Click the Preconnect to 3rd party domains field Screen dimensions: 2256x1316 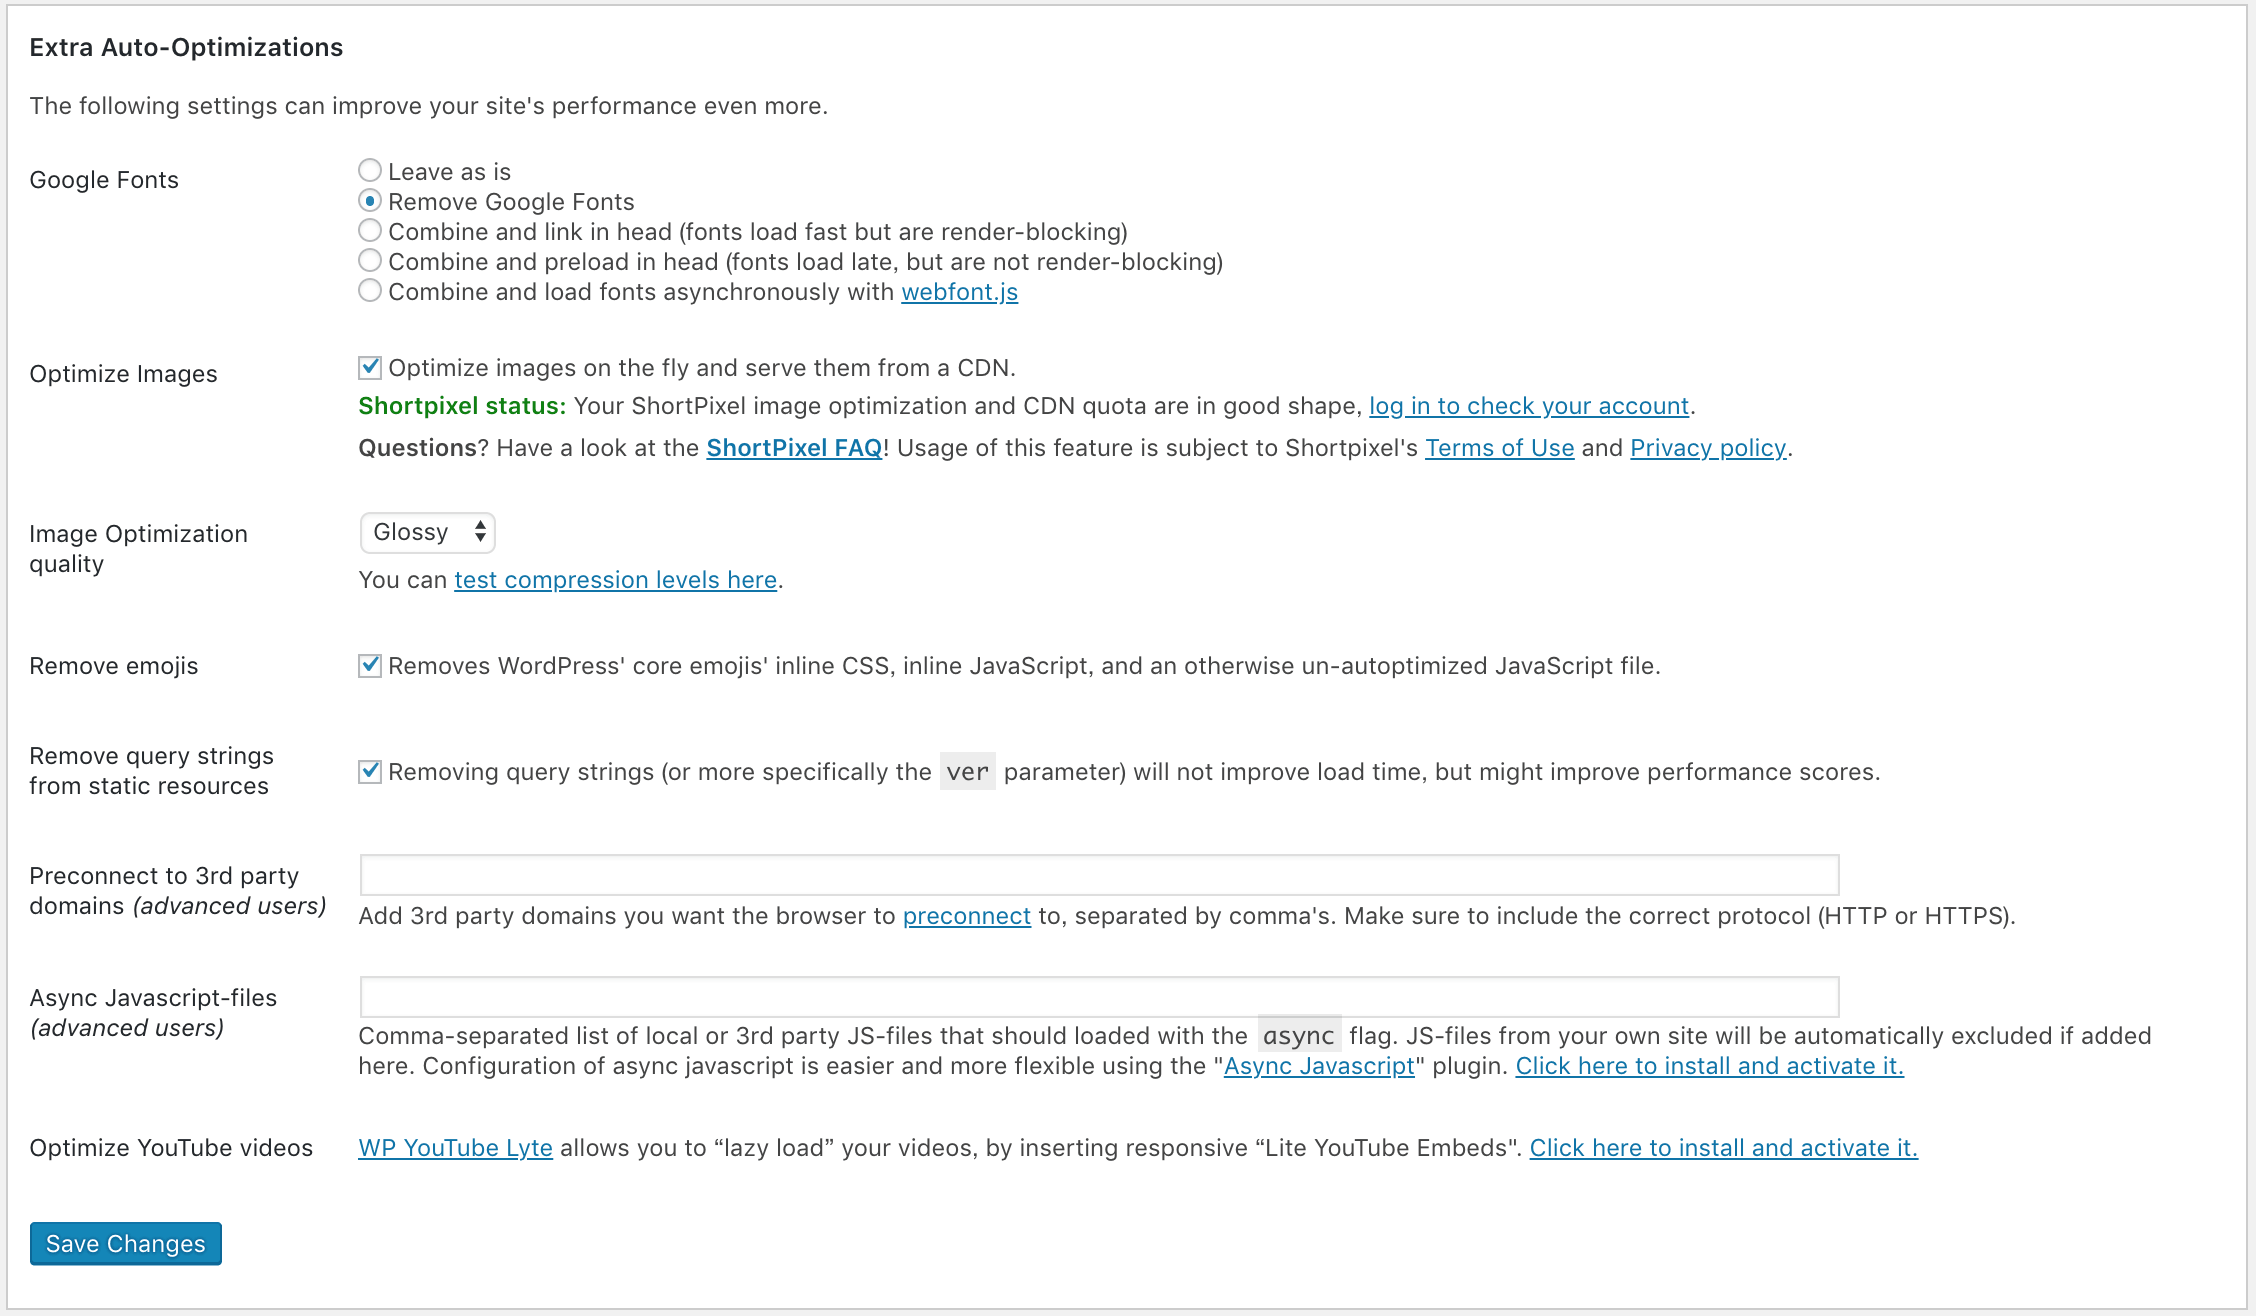tap(1098, 875)
